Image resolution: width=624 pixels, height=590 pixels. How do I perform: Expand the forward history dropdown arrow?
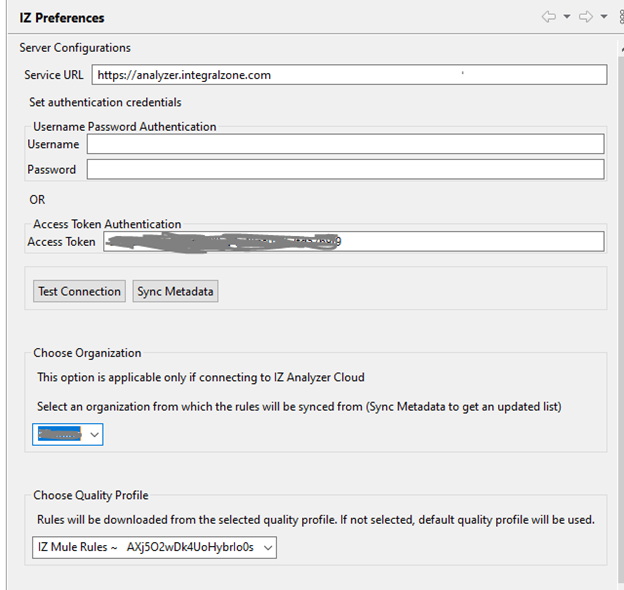603,17
